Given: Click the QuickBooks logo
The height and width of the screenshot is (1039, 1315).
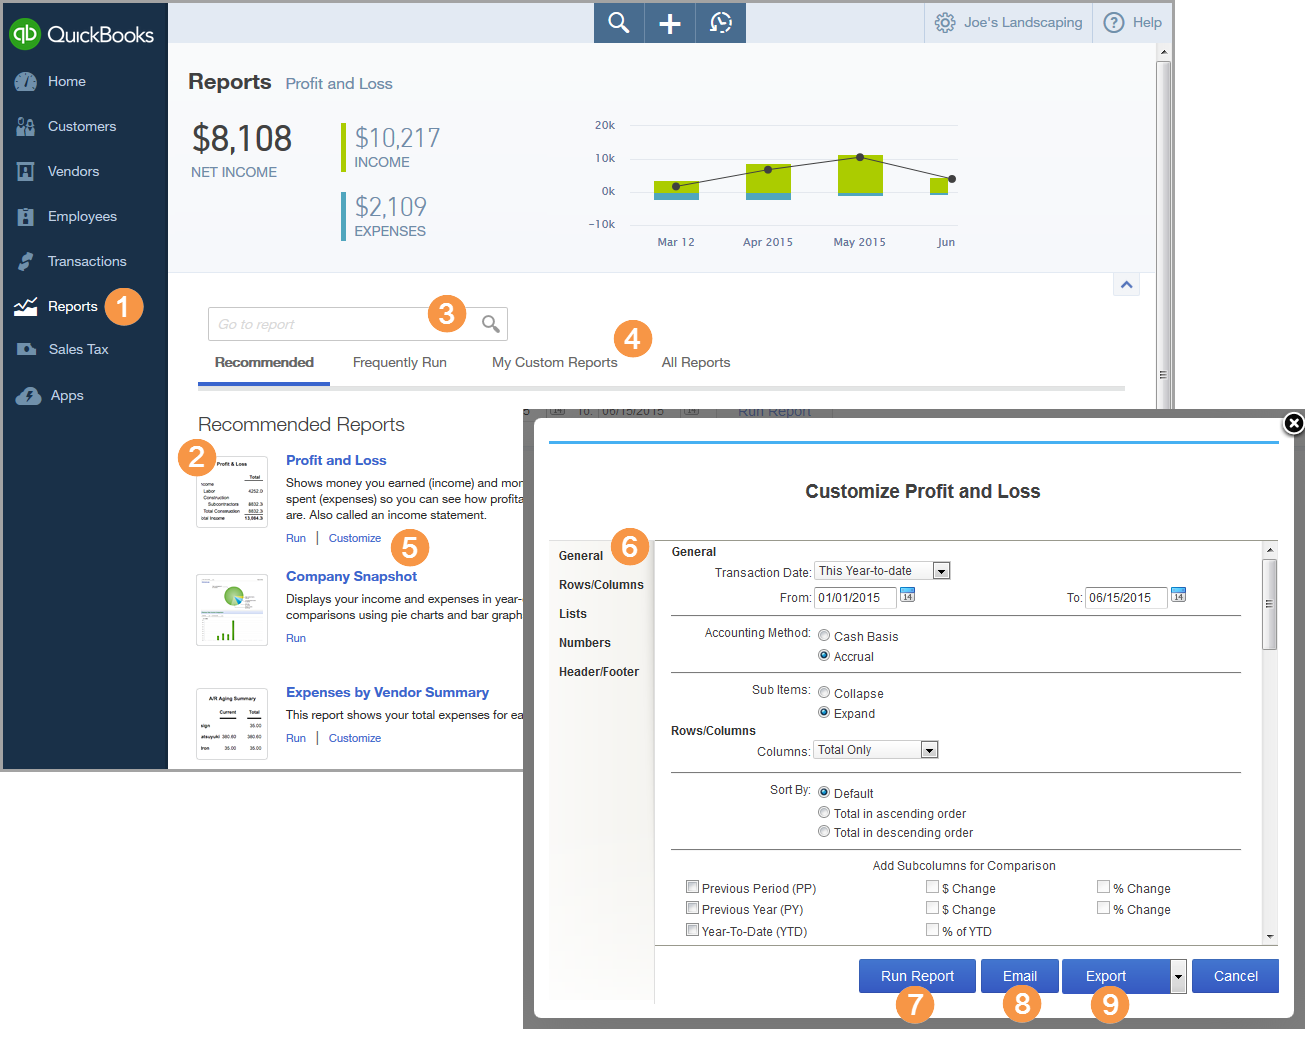Looking at the screenshot, I should click(x=81, y=34).
